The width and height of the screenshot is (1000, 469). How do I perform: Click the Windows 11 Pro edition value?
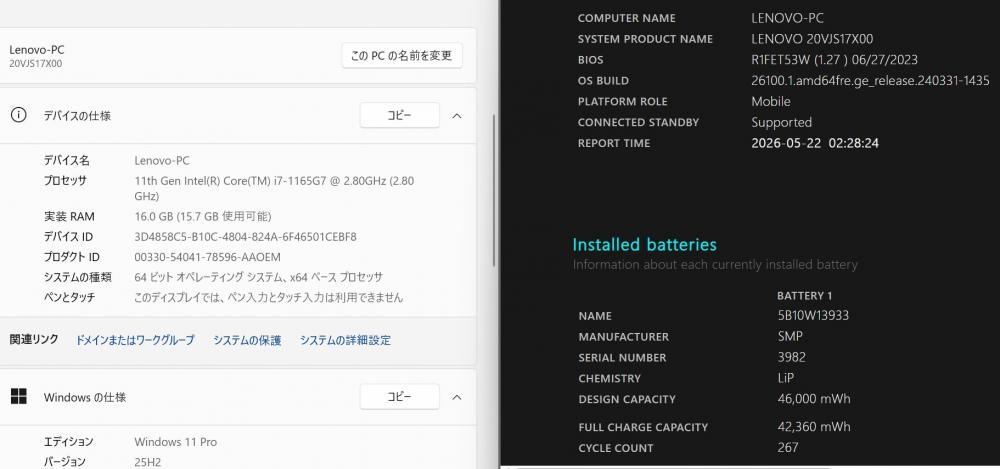pyautogui.click(x=175, y=442)
